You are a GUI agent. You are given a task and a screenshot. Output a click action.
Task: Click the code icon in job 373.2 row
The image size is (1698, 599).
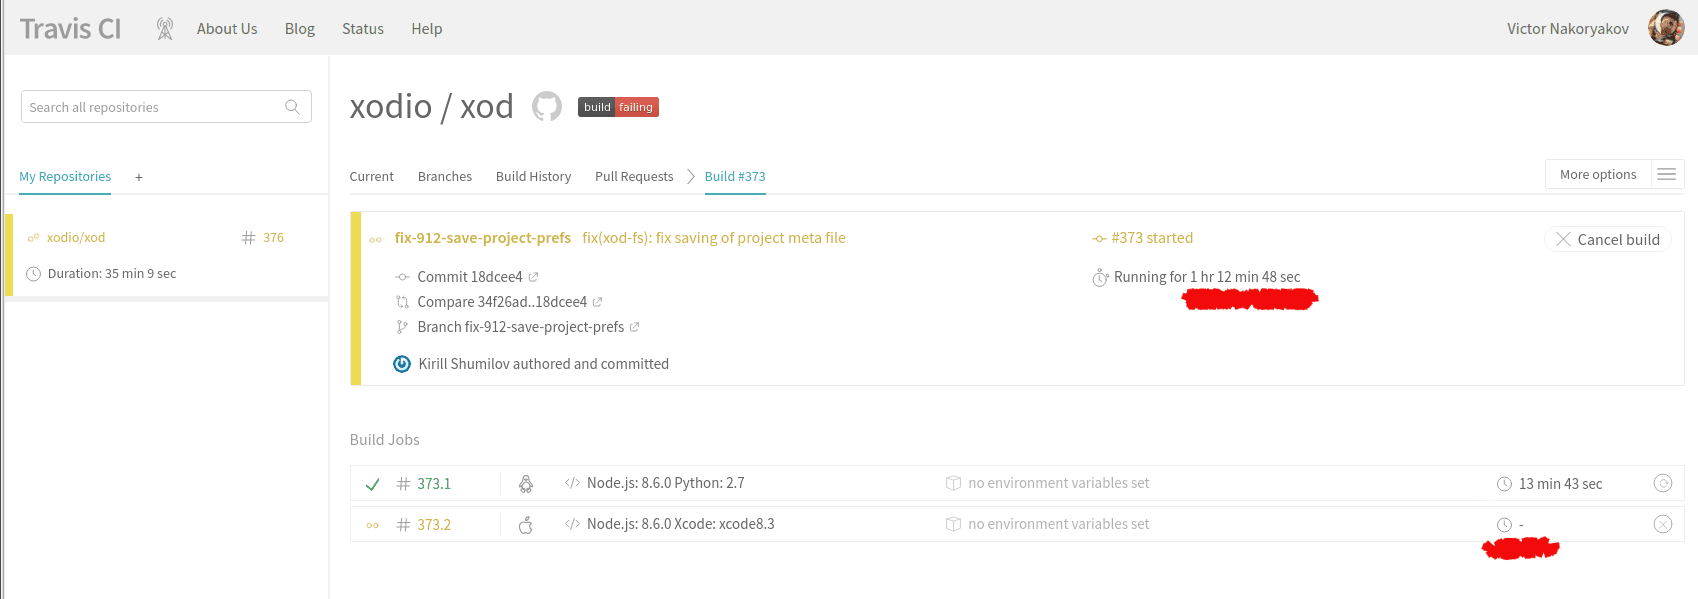point(572,524)
